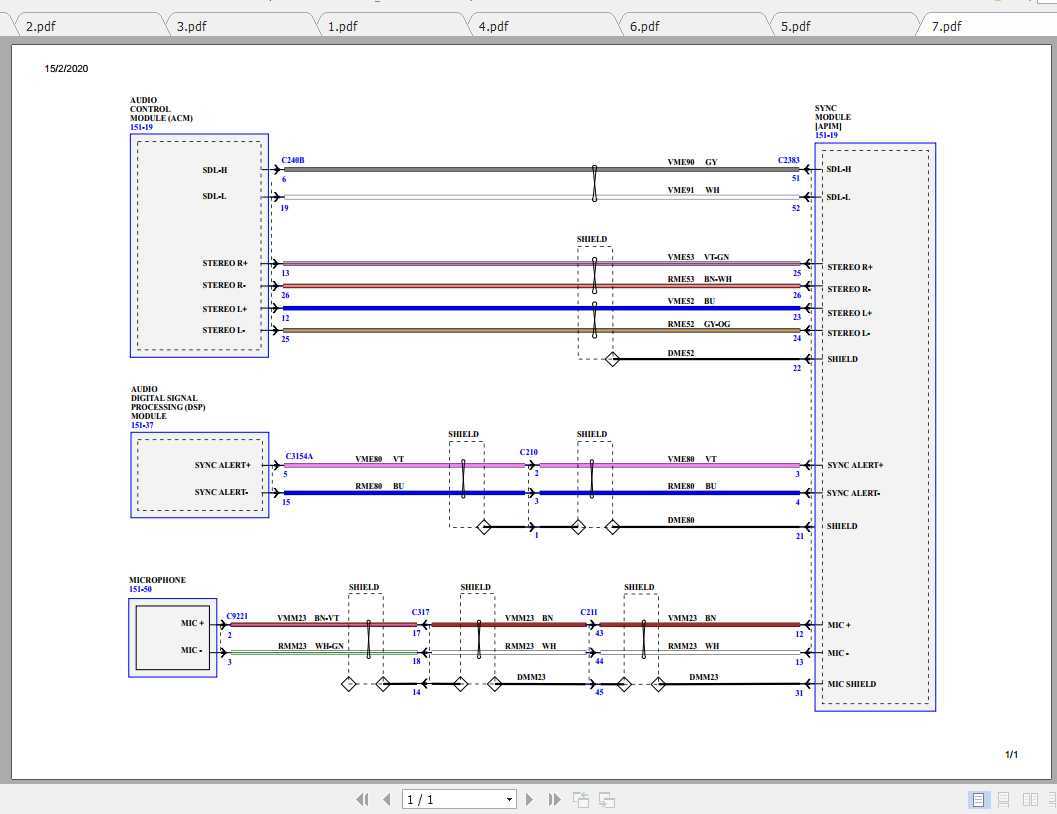Click the 1/1 page indicator on document
Screen dimensions: 1057x814
tap(1011, 754)
